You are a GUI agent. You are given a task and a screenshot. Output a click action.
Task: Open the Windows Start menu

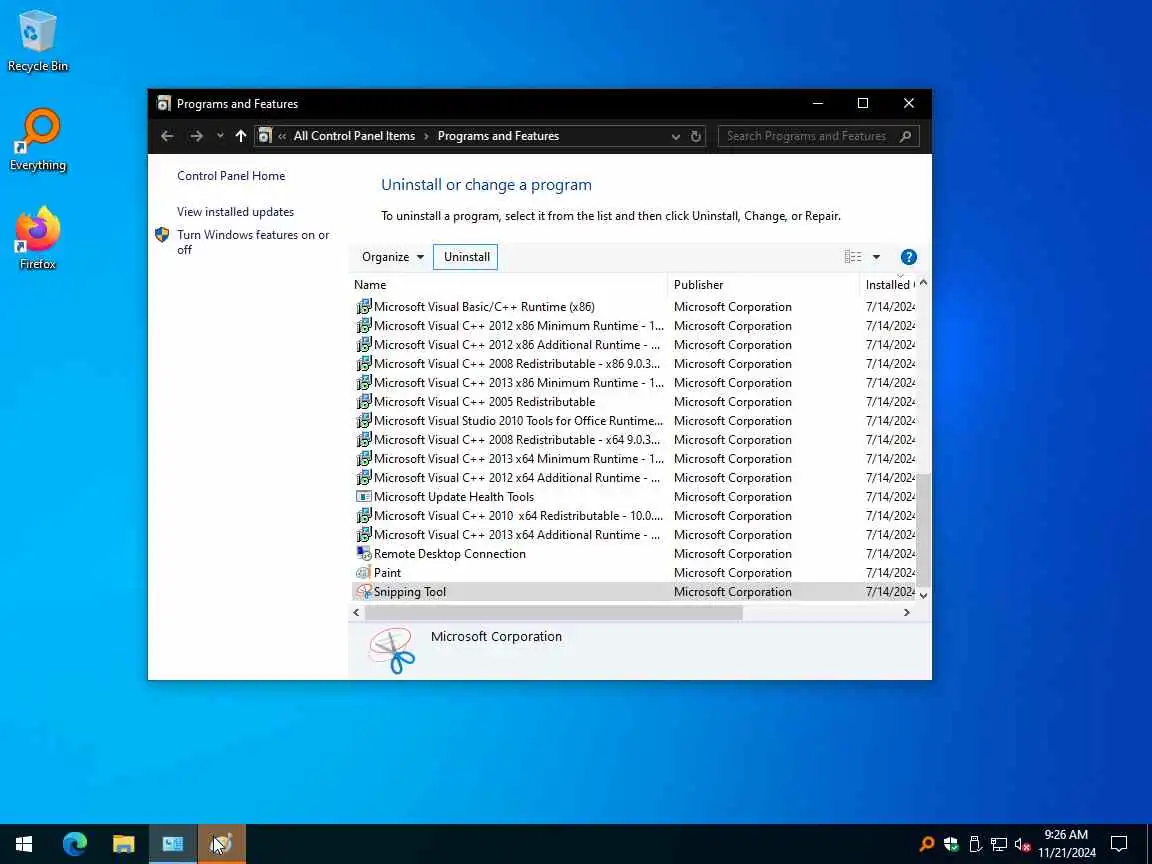(x=24, y=844)
